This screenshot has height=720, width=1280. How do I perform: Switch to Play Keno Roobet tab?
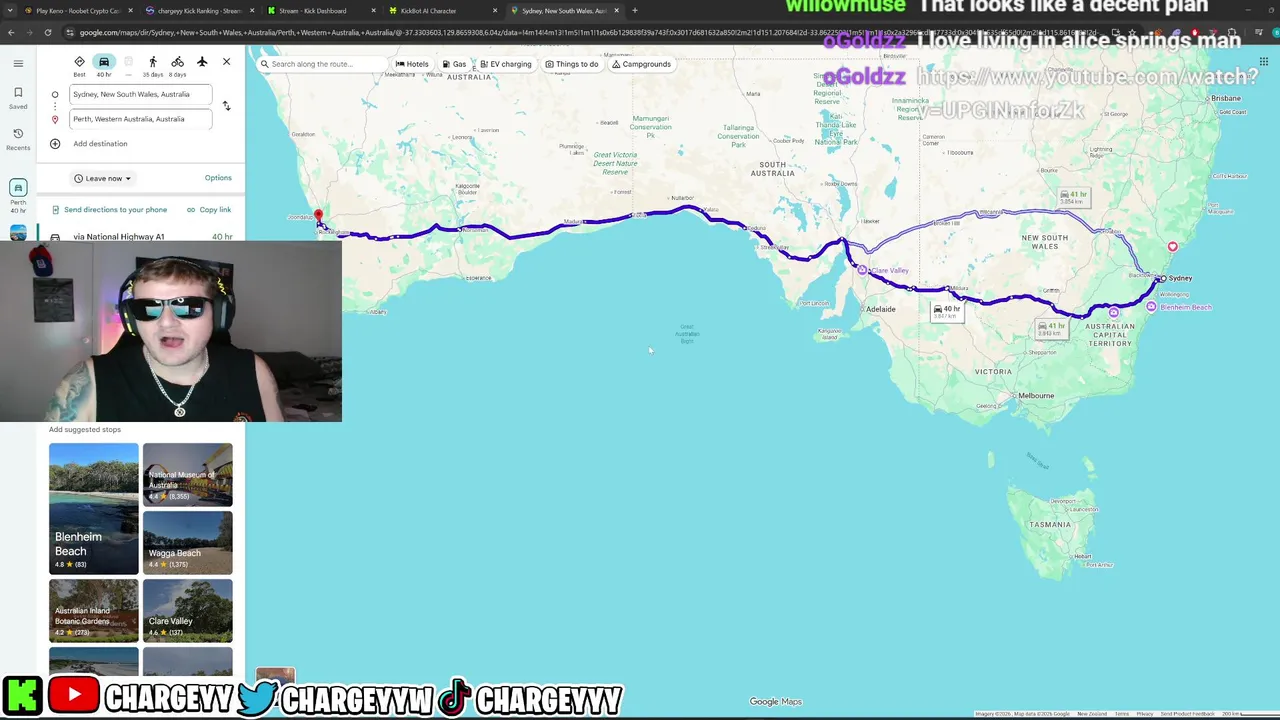click(x=77, y=11)
